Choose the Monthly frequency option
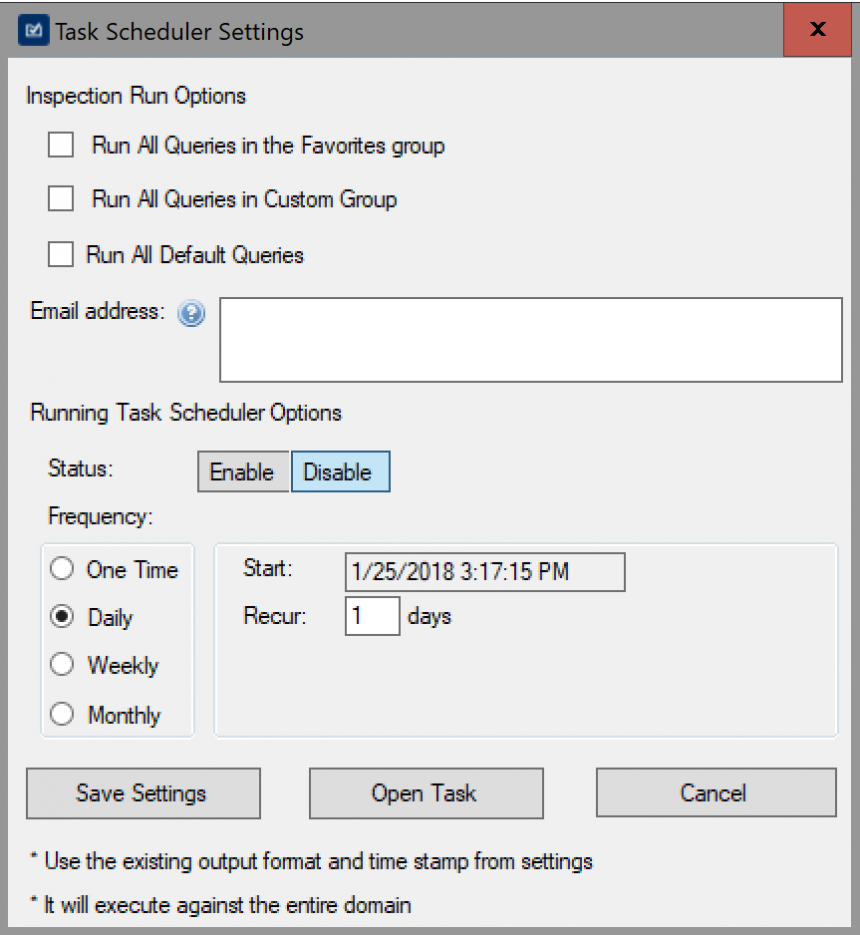The image size is (860, 935). click(x=62, y=714)
